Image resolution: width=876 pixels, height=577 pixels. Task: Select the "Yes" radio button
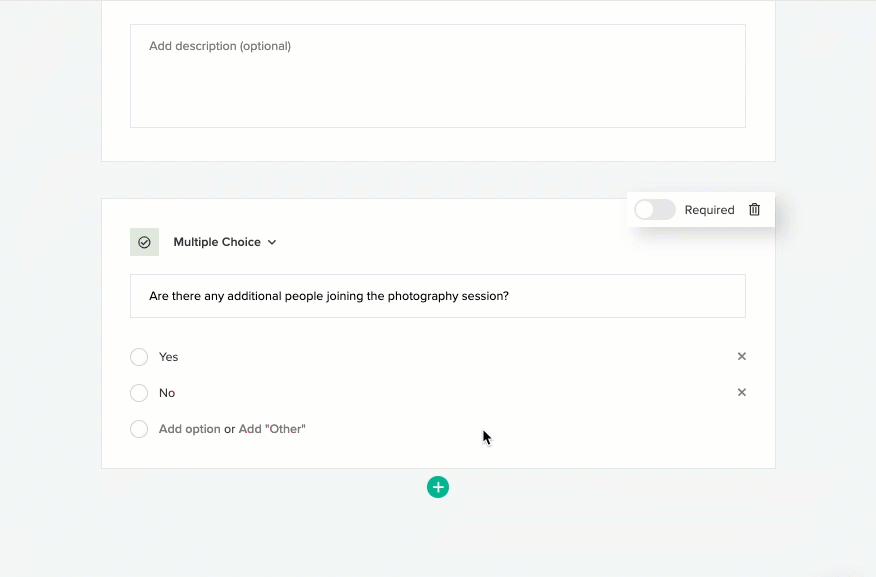[139, 357]
